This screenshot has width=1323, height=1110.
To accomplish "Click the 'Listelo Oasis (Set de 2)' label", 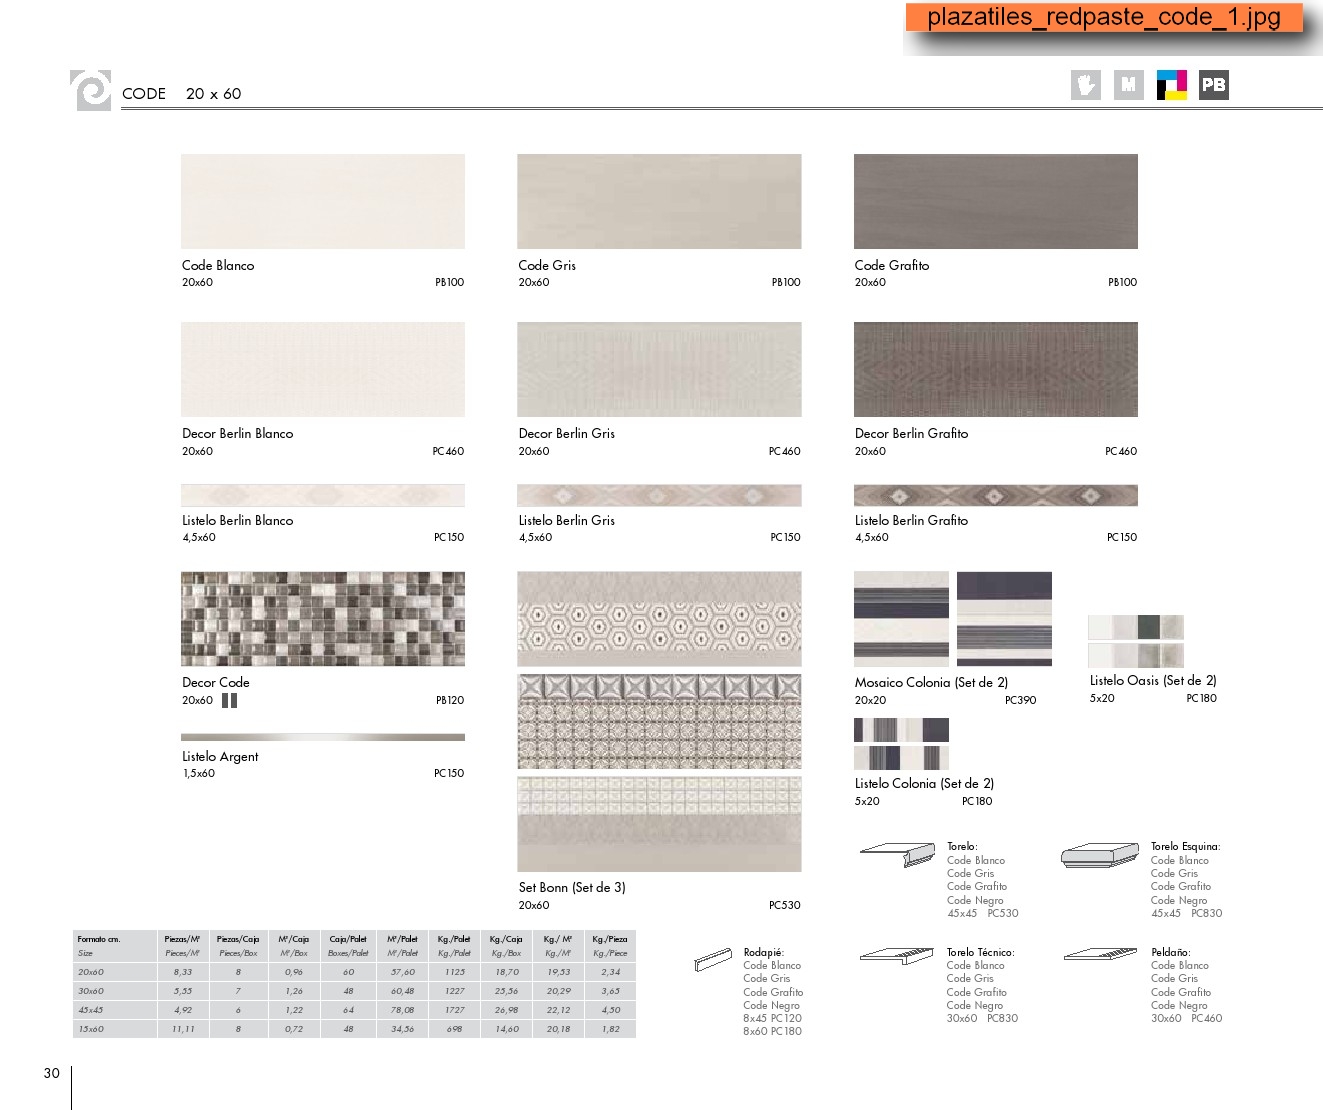I will (x=1153, y=680).
